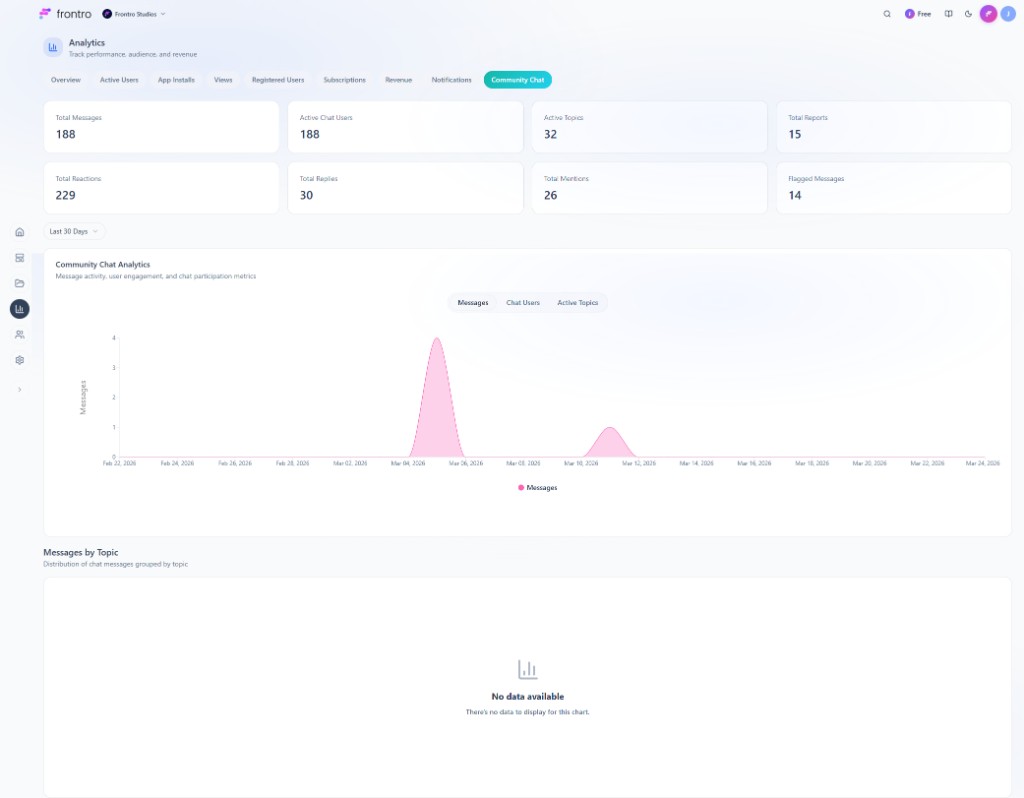Viewport: 1024px width, 798px height.
Task: Go to the Registered Users tab
Action: [x=278, y=80]
